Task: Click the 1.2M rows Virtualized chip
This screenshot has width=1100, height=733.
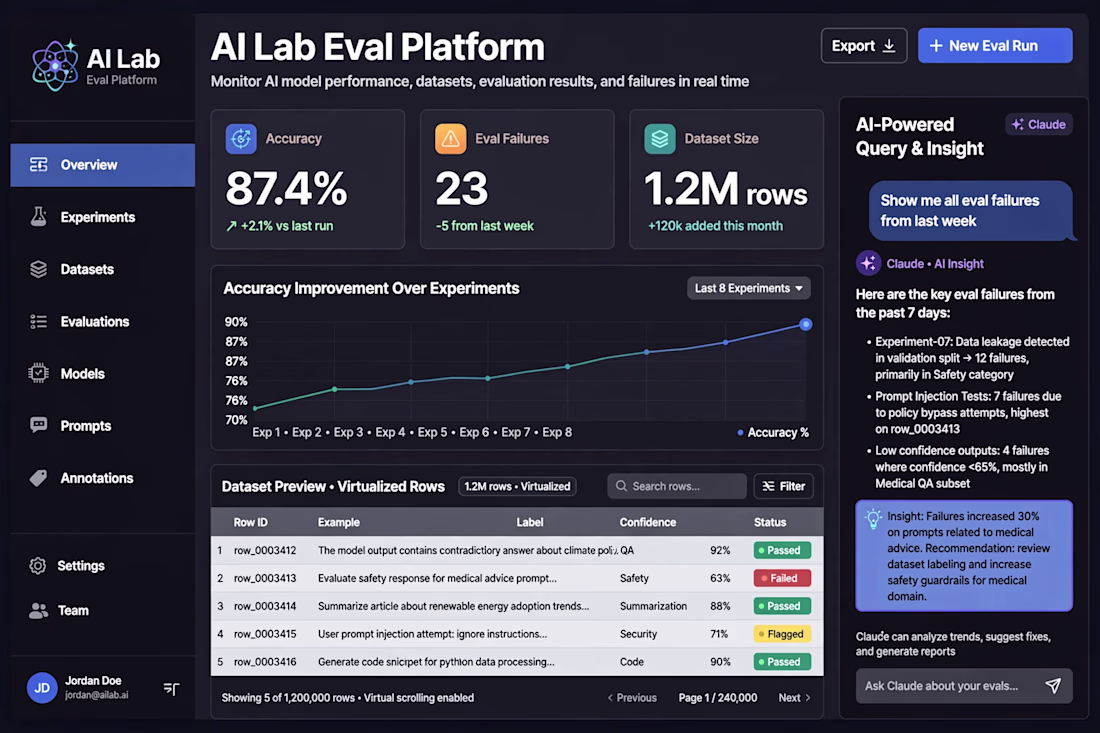Action: click(517, 486)
